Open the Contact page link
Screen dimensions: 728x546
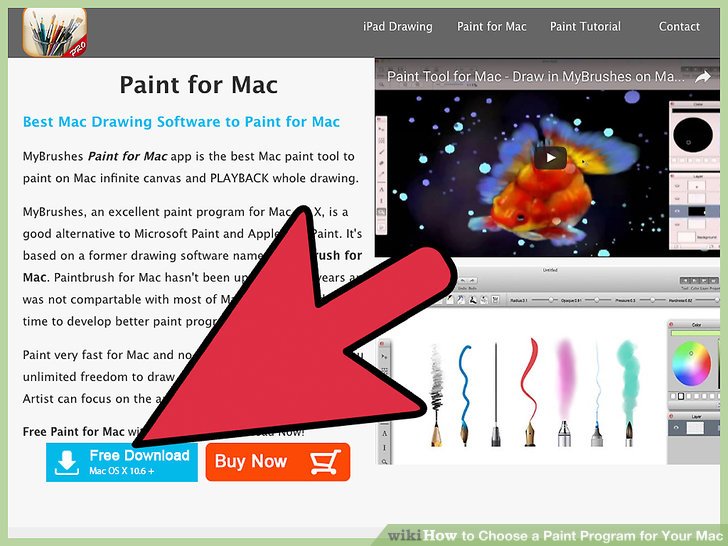click(x=679, y=26)
